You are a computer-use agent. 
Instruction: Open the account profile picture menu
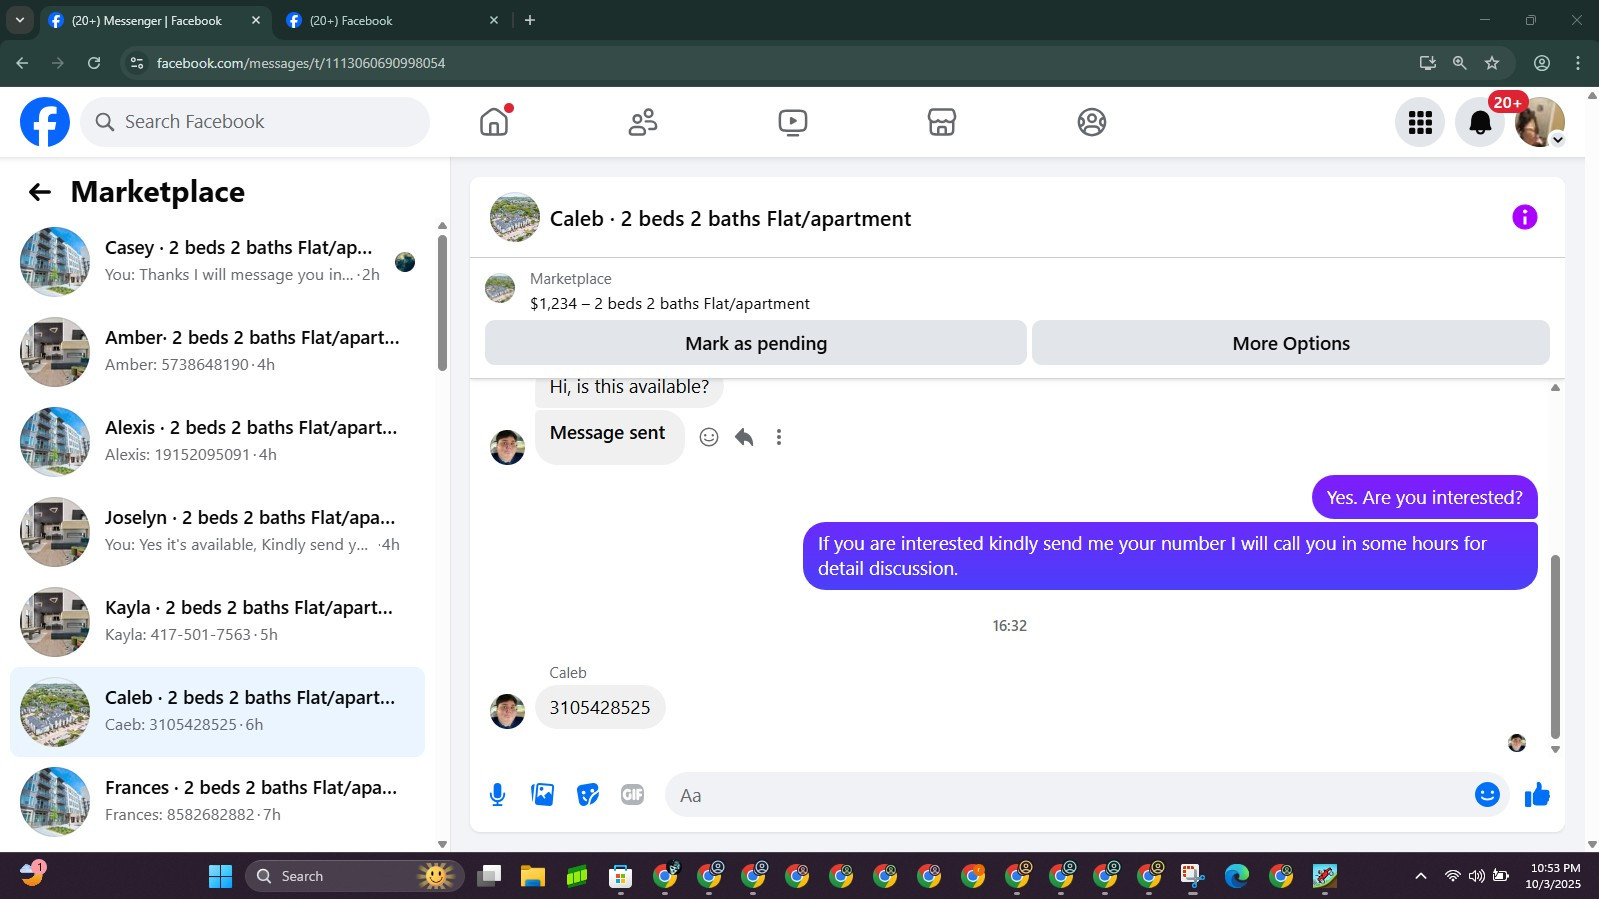pos(1540,122)
